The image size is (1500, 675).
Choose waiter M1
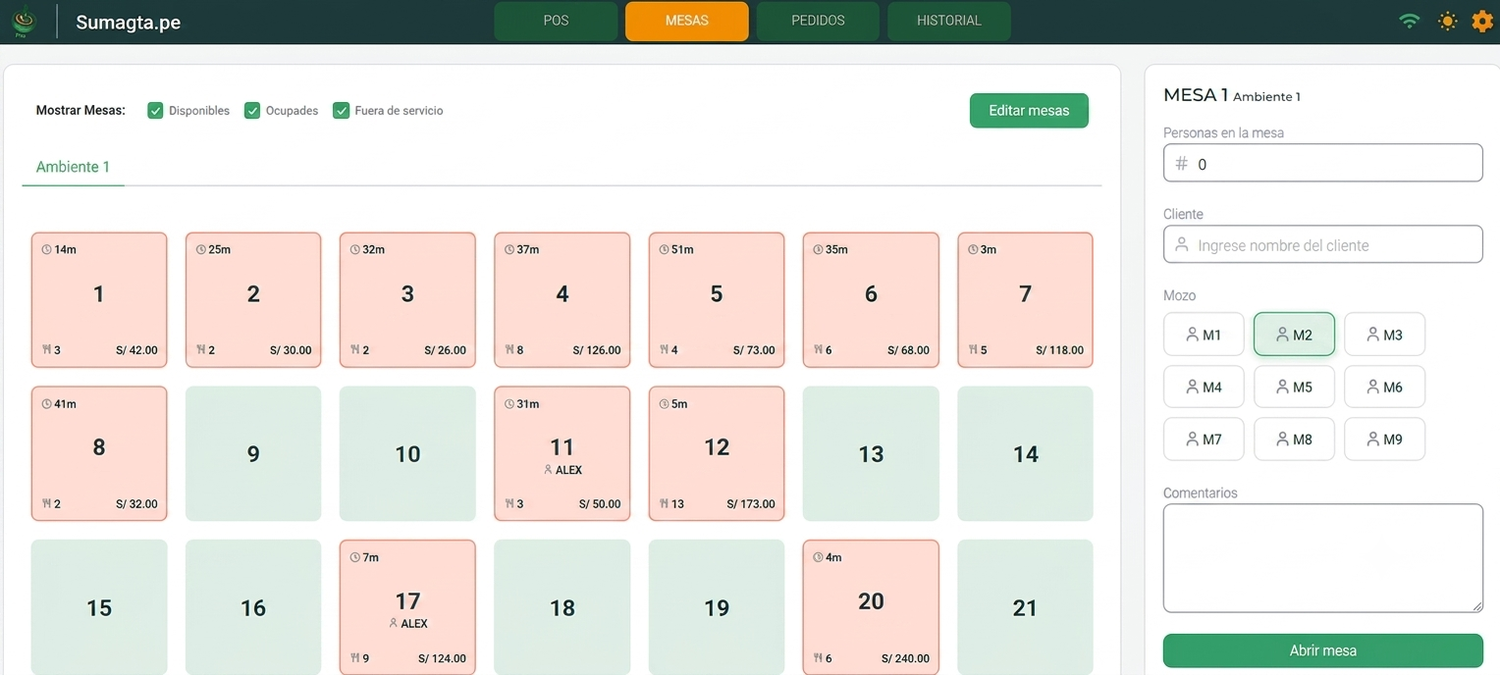pos(1204,335)
